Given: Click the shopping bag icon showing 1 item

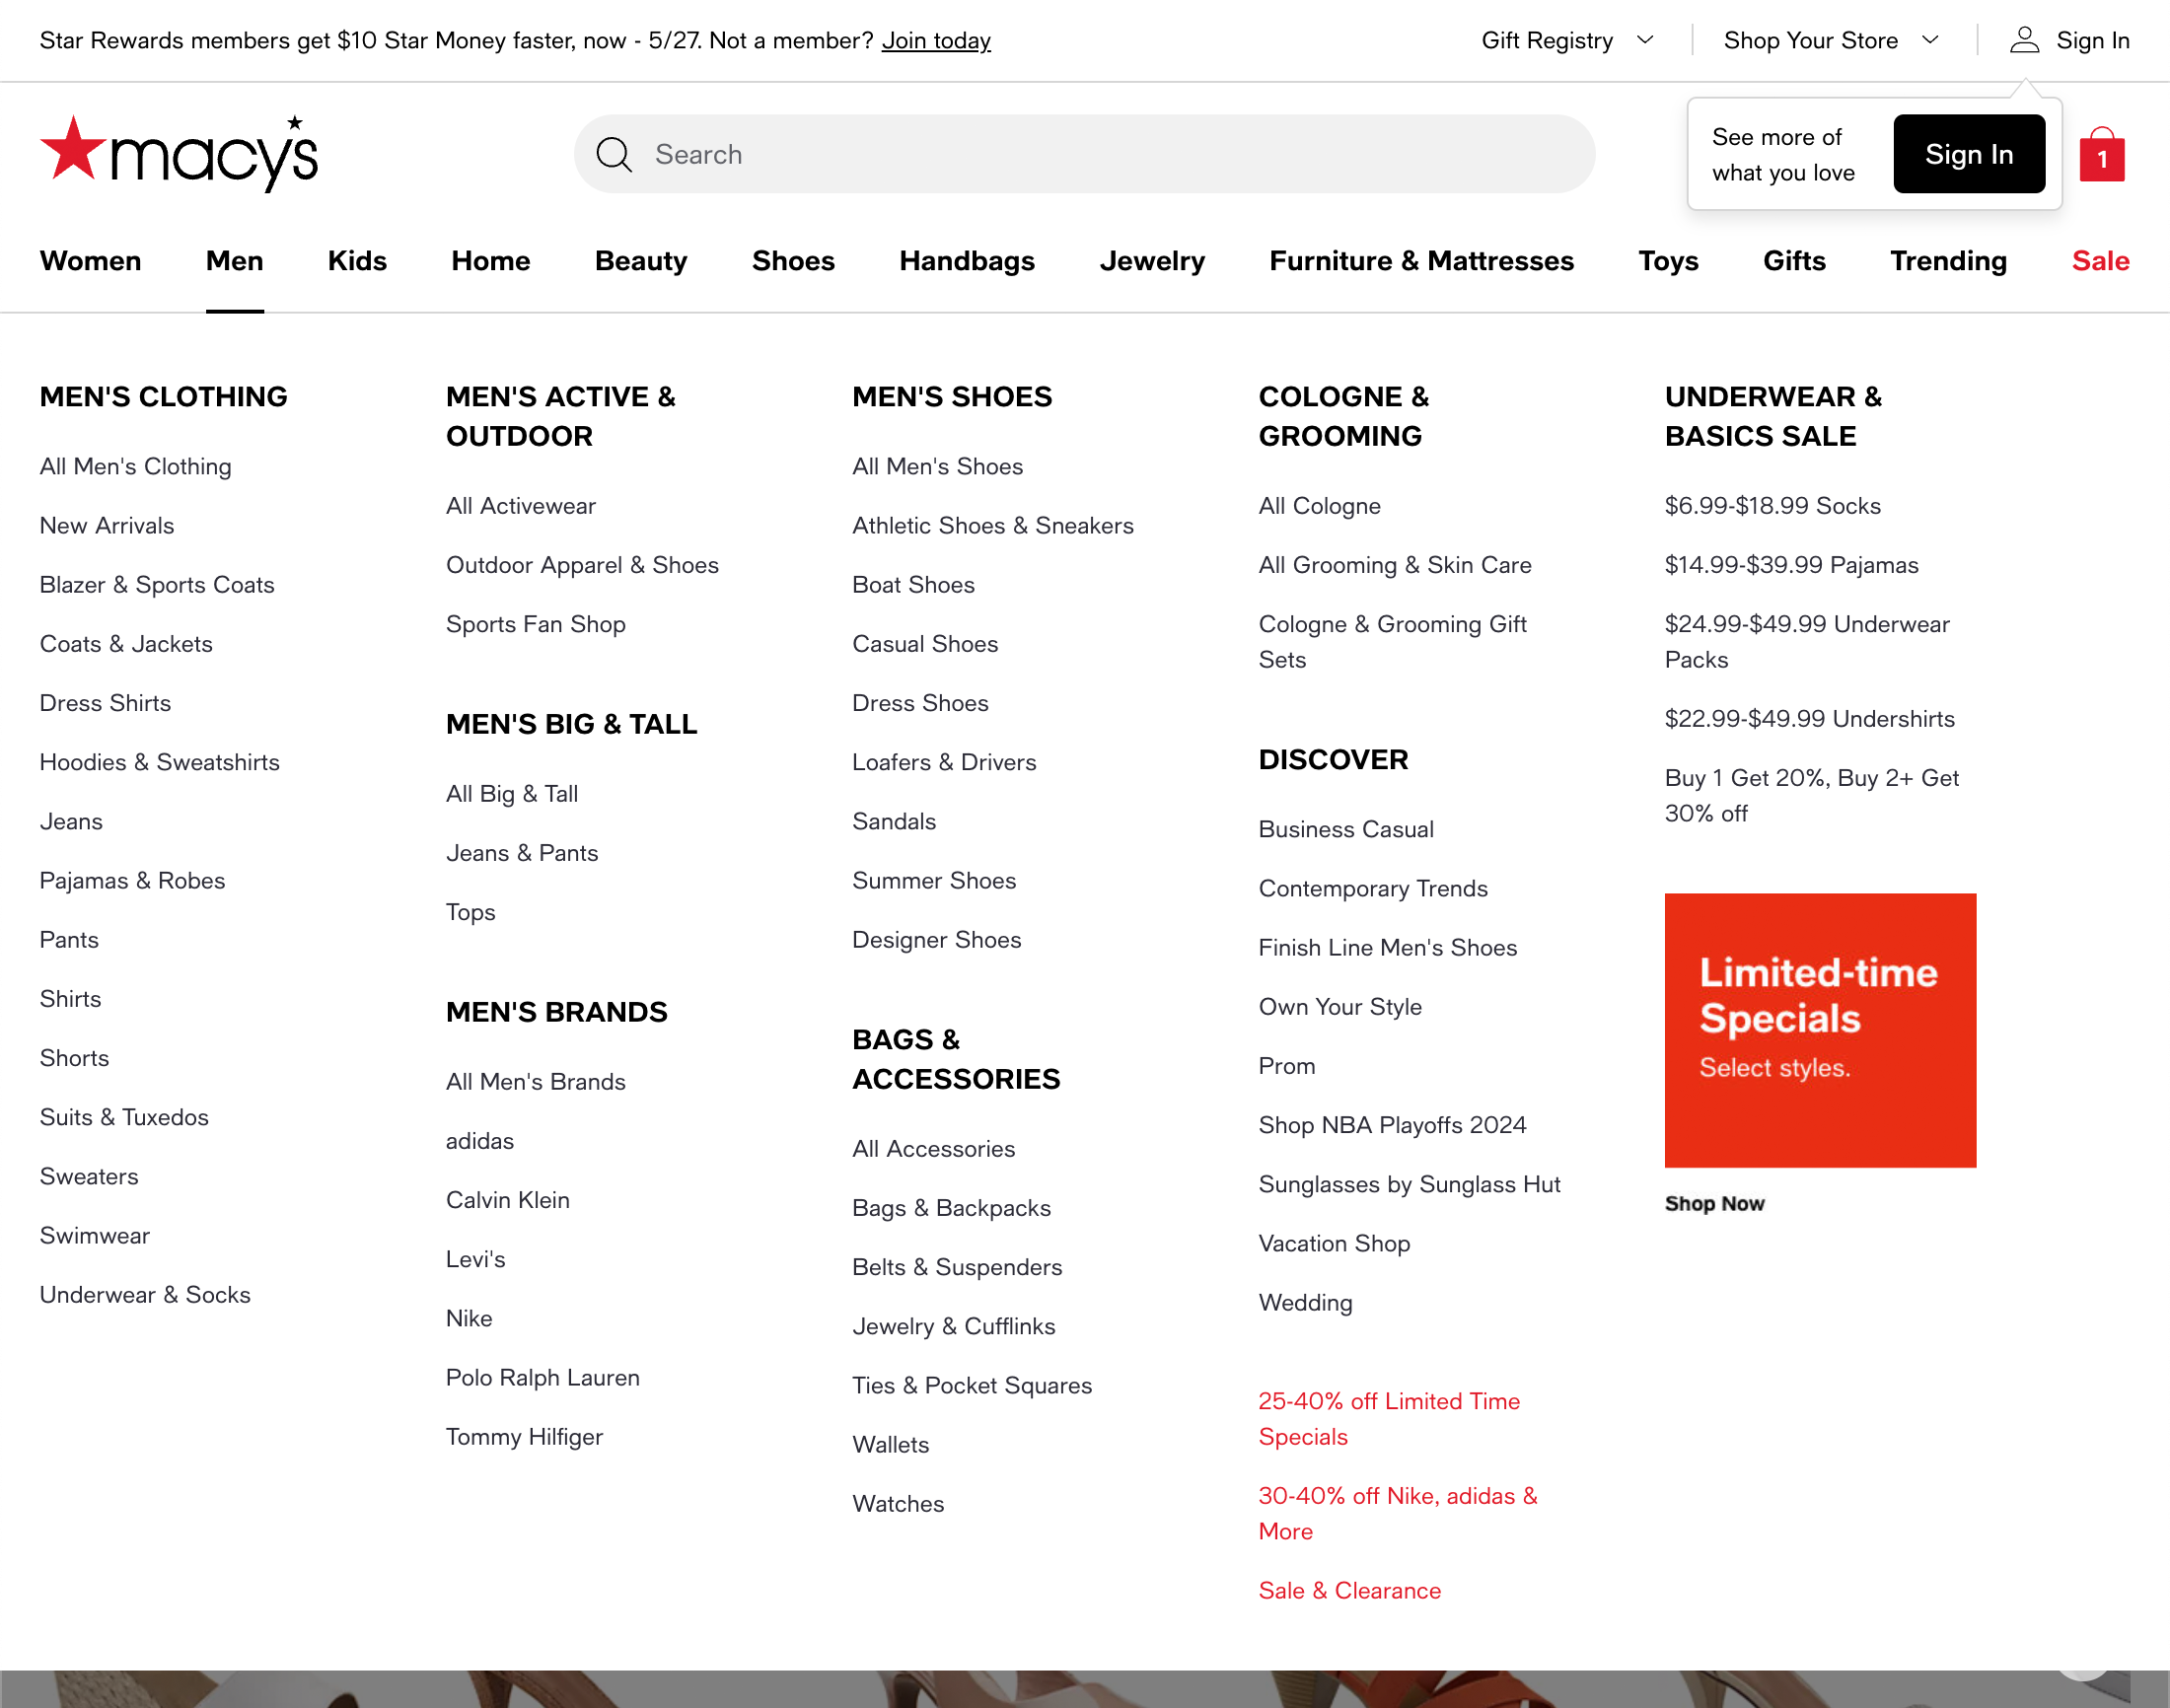Looking at the screenshot, I should click(x=2102, y=154).
